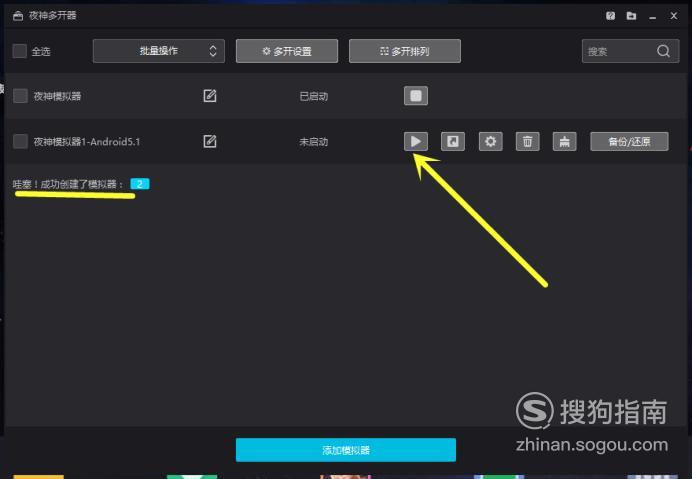Open the folder icon in the title bar
This screenshot has height=479, width=692.
pyautogui.click(x=632, y=16)
